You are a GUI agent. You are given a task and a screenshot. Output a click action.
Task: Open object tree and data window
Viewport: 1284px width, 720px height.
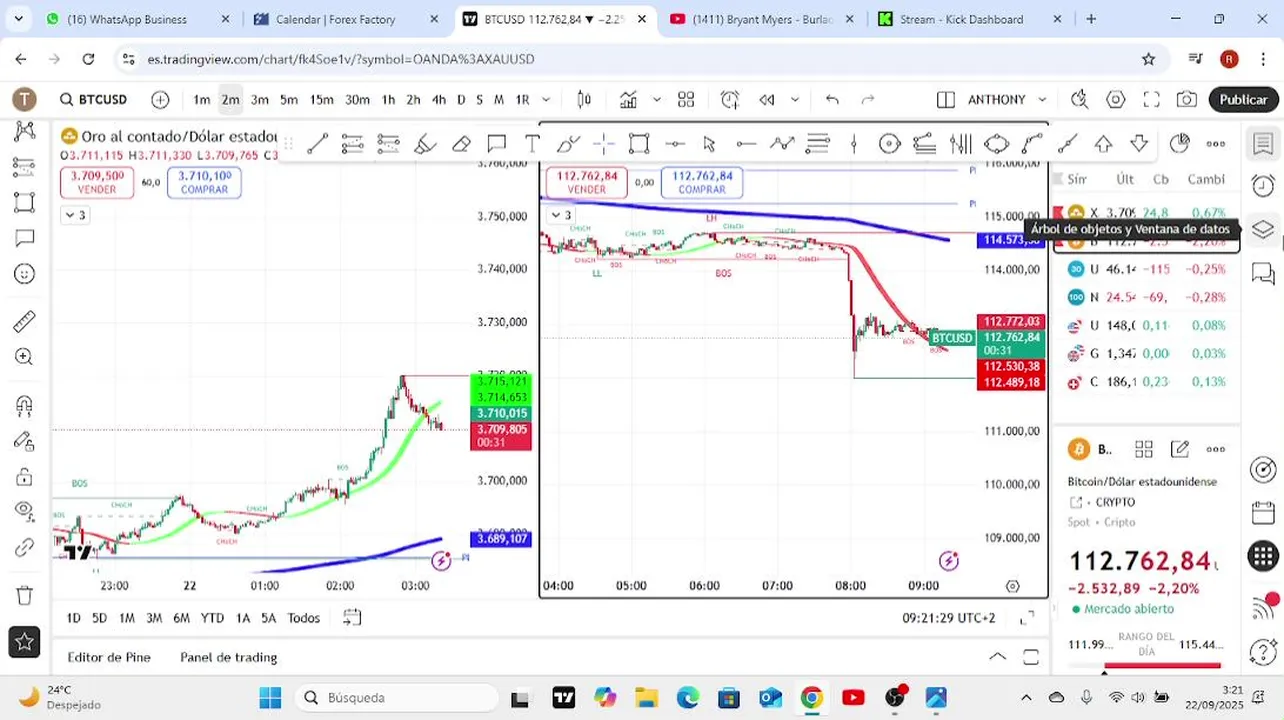pos(1263,229)
